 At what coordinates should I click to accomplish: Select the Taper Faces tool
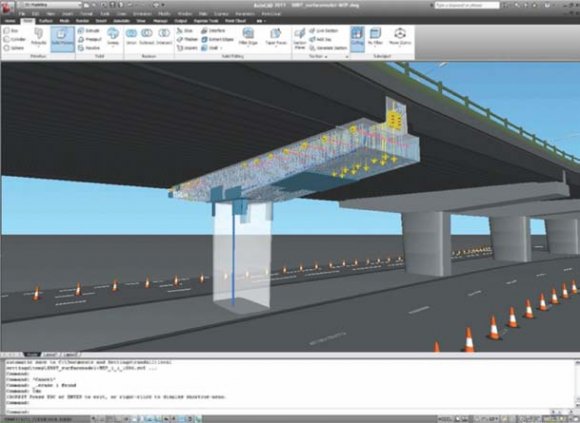point(276,36)
